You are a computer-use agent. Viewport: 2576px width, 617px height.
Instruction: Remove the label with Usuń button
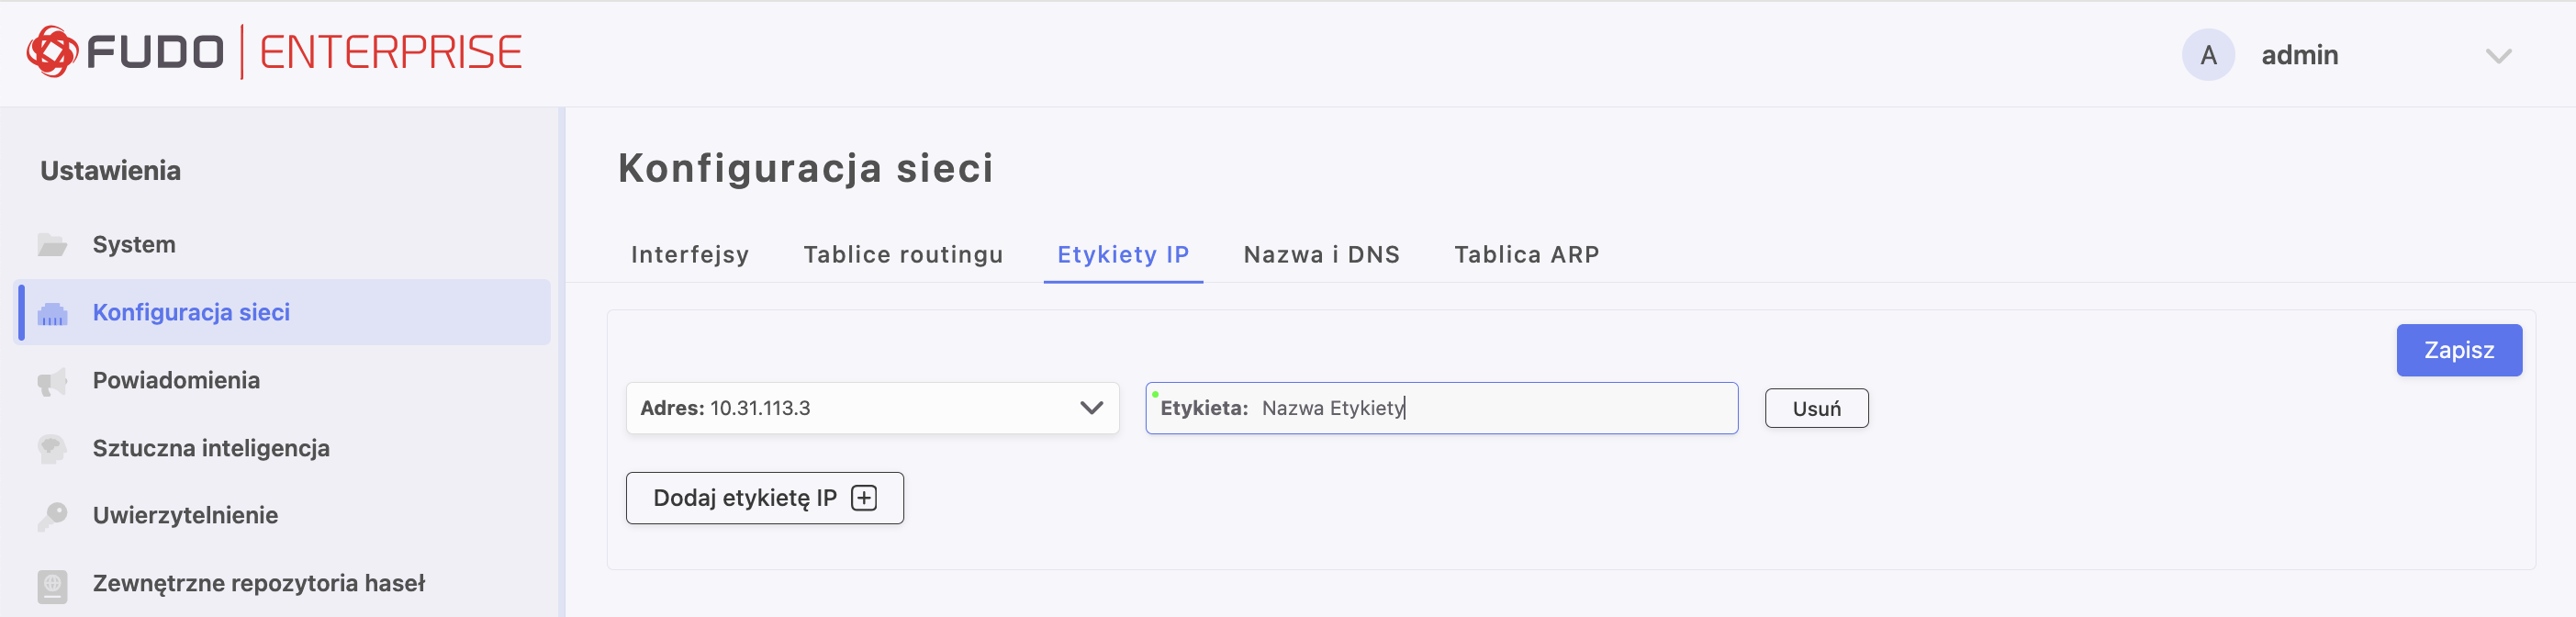[1816, 408]
